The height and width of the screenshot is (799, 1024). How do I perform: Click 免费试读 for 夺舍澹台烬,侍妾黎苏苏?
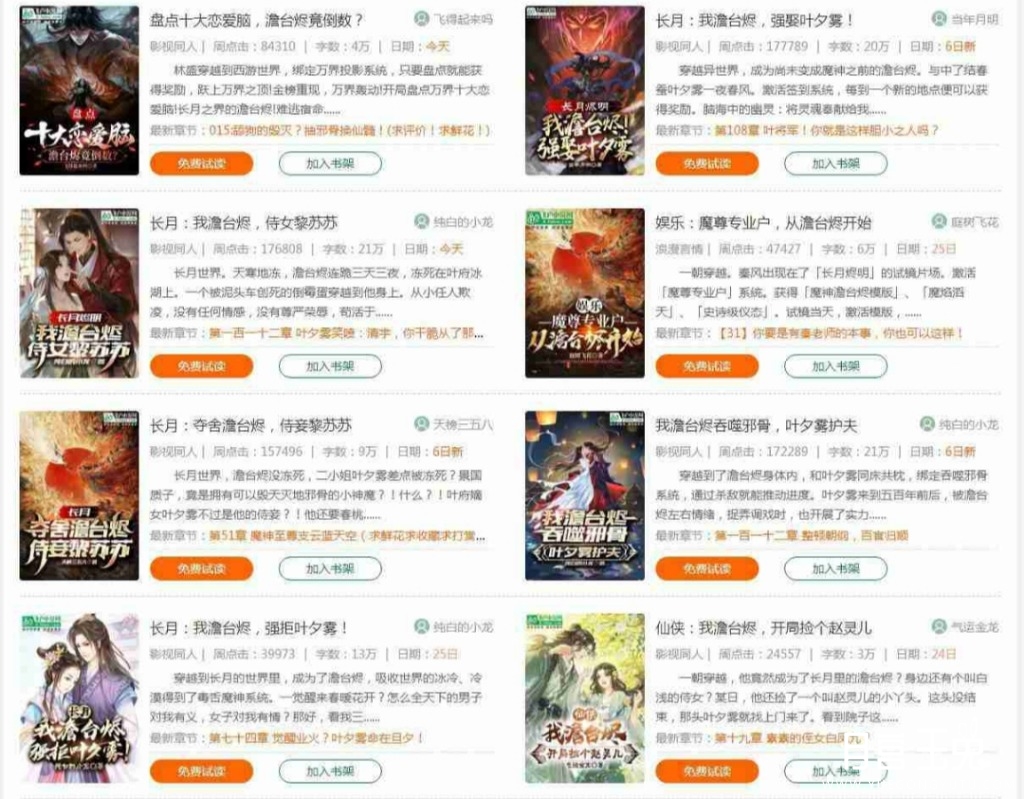coord(202,568)
